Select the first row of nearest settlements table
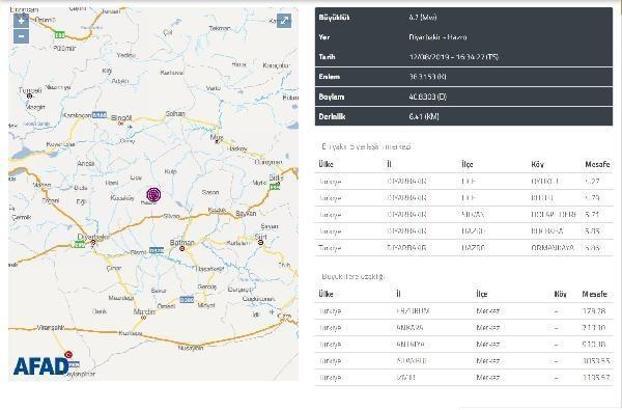 (x=464, y=181)
